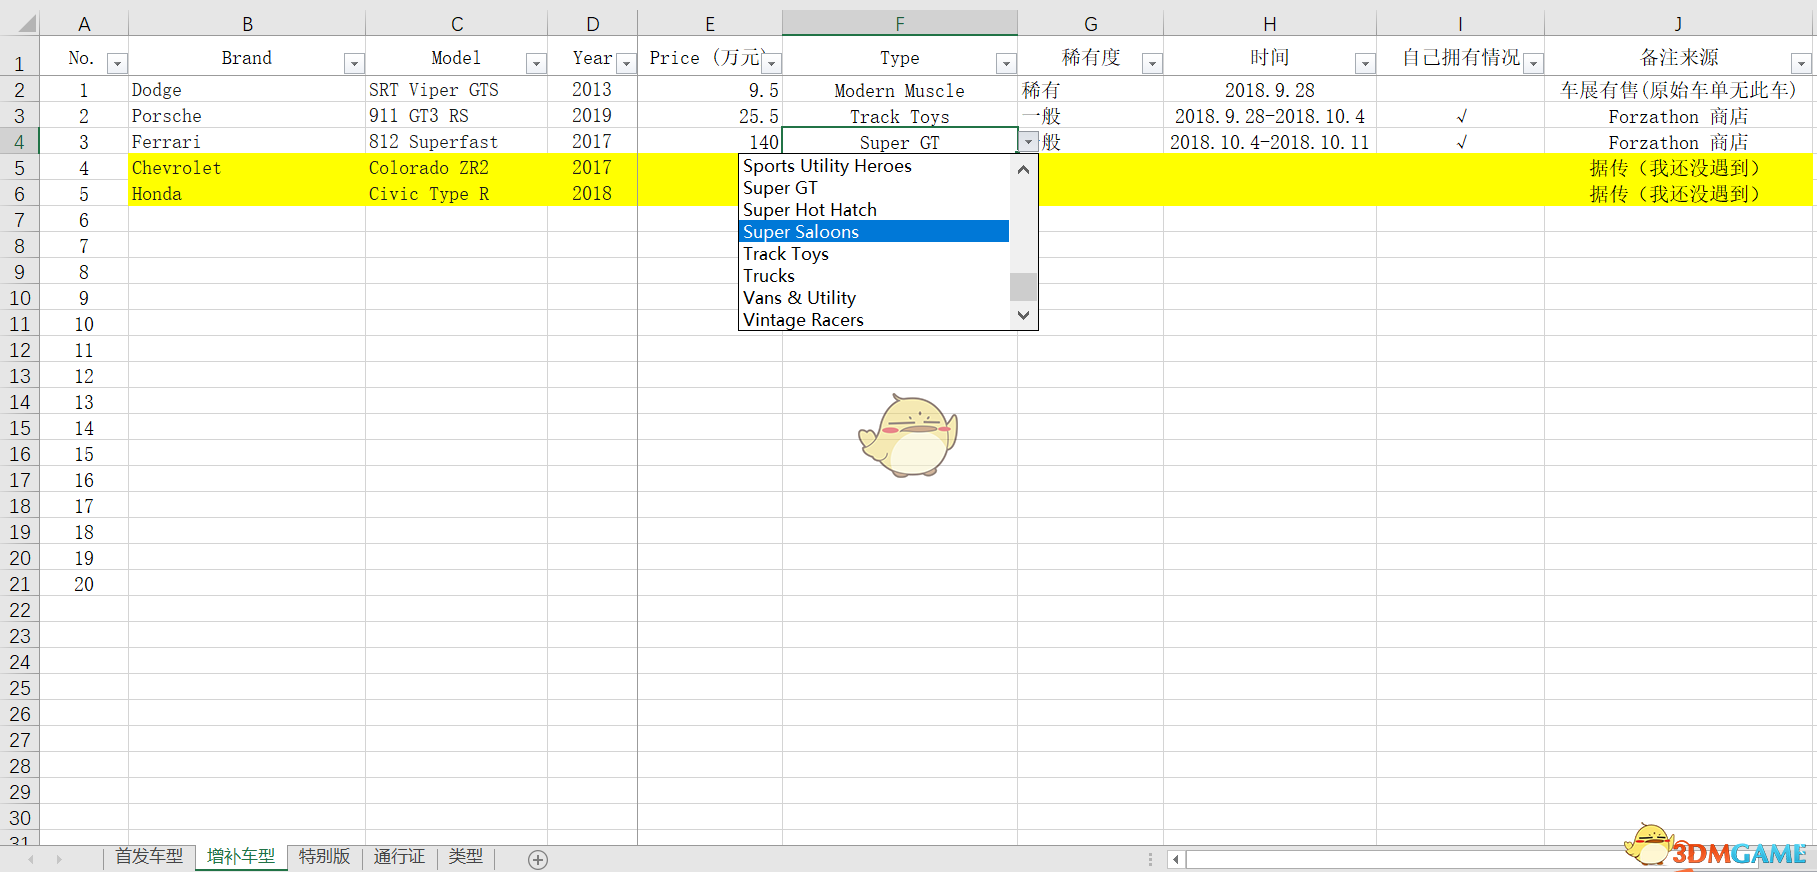Open the 稀有度 column filter dropdown
This screenshot has height=872, width=1817.
[x=1152, y=64]
